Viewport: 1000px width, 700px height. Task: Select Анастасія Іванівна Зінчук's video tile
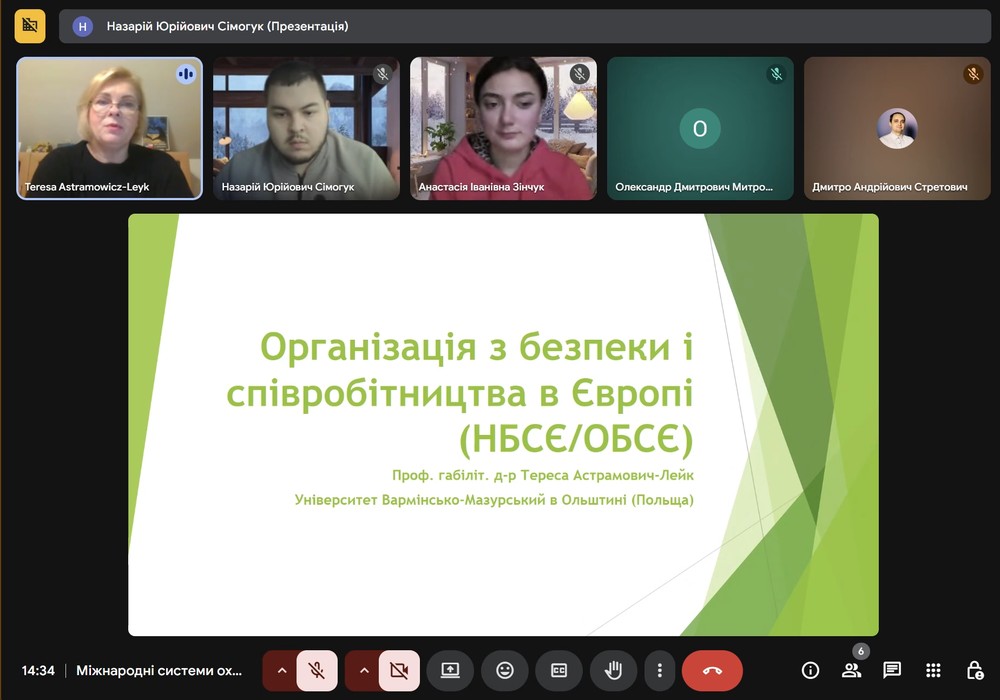(503, 127)
